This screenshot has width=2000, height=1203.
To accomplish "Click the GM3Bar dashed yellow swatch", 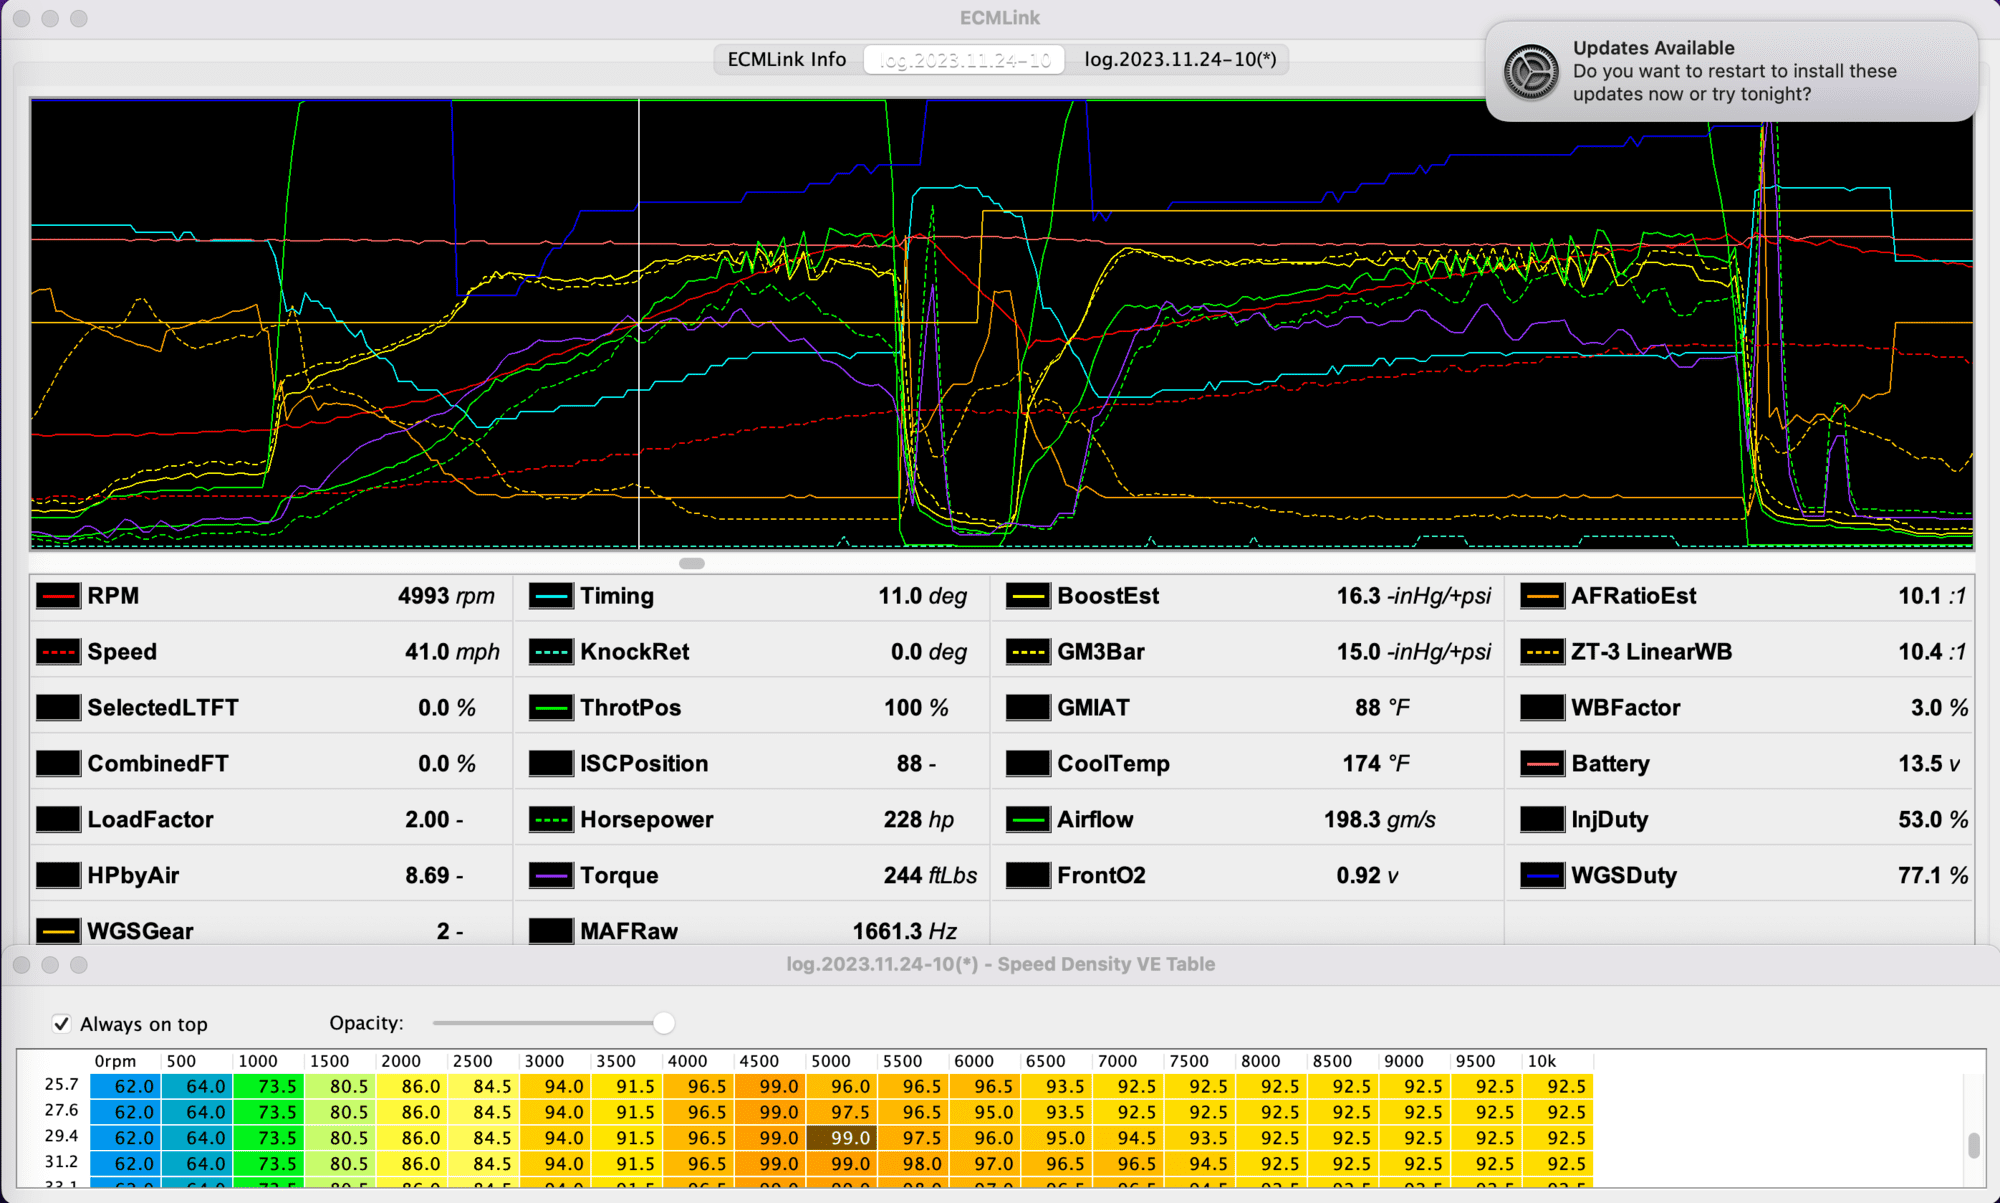I will click(1028, 653).
